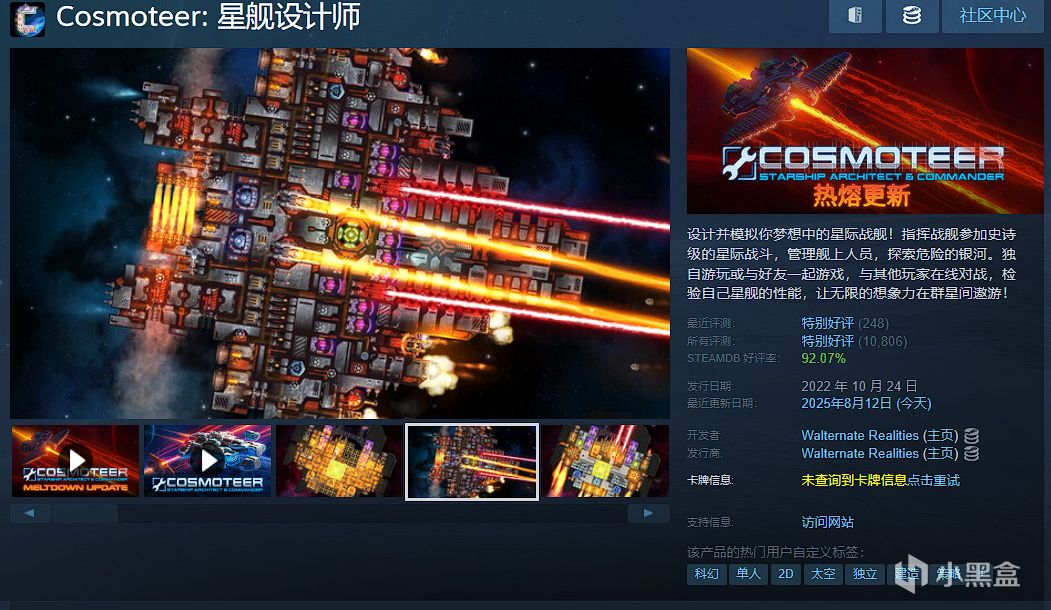
Task: Click the SteamDB icon next to publisher name
Action: click(x=971, y=454)
